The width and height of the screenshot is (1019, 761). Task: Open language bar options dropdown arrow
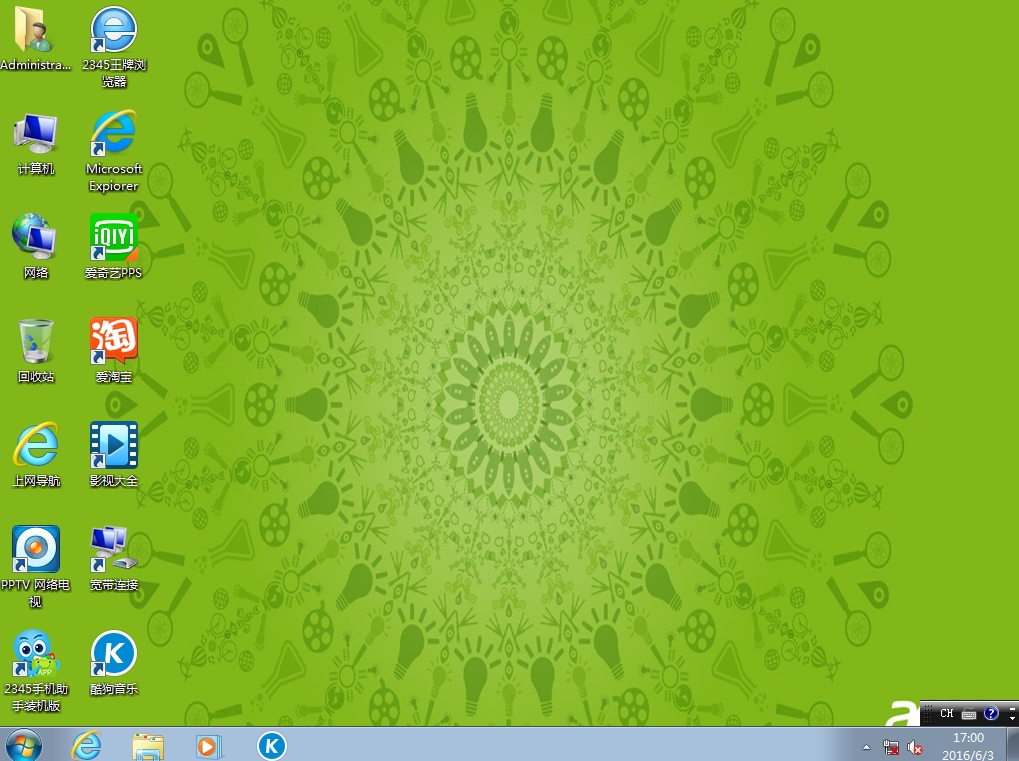(x=1013, y=718)
